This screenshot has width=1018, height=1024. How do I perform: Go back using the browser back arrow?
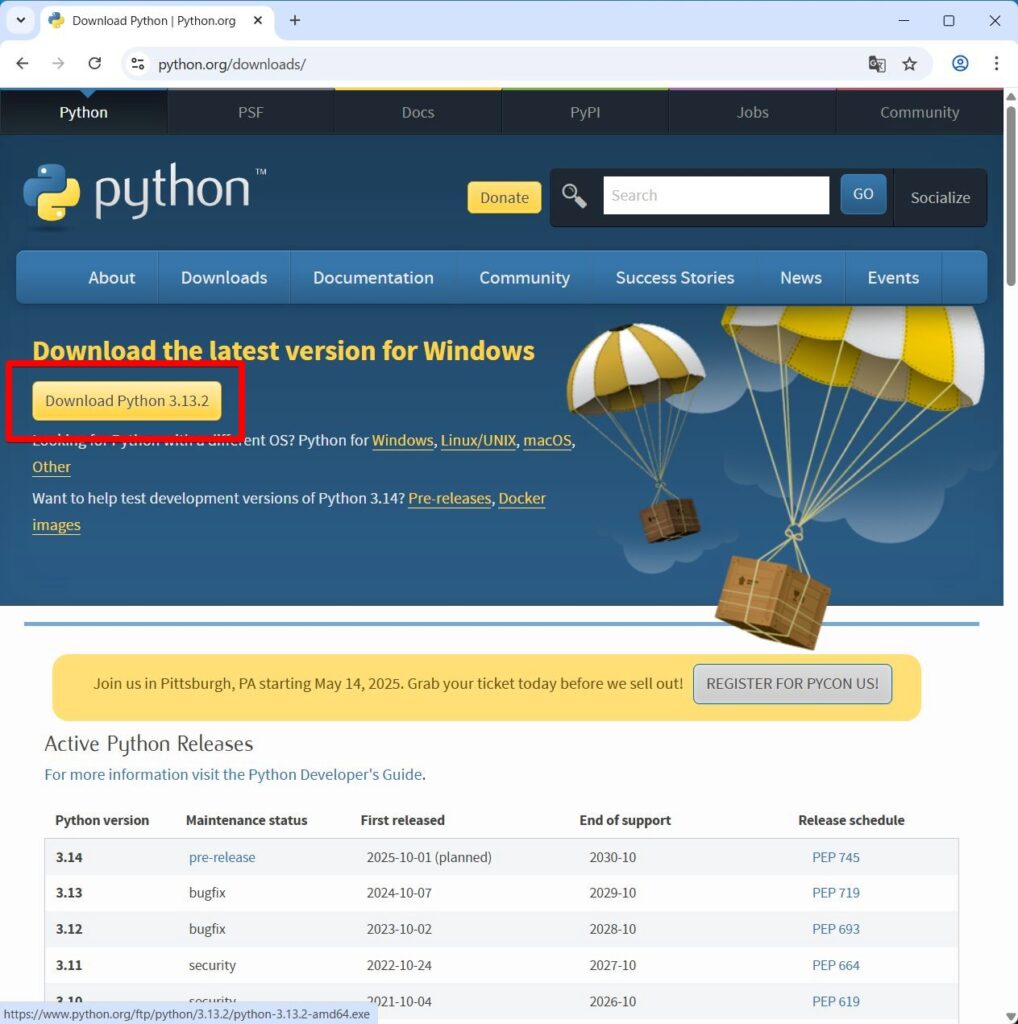point(22,63)
